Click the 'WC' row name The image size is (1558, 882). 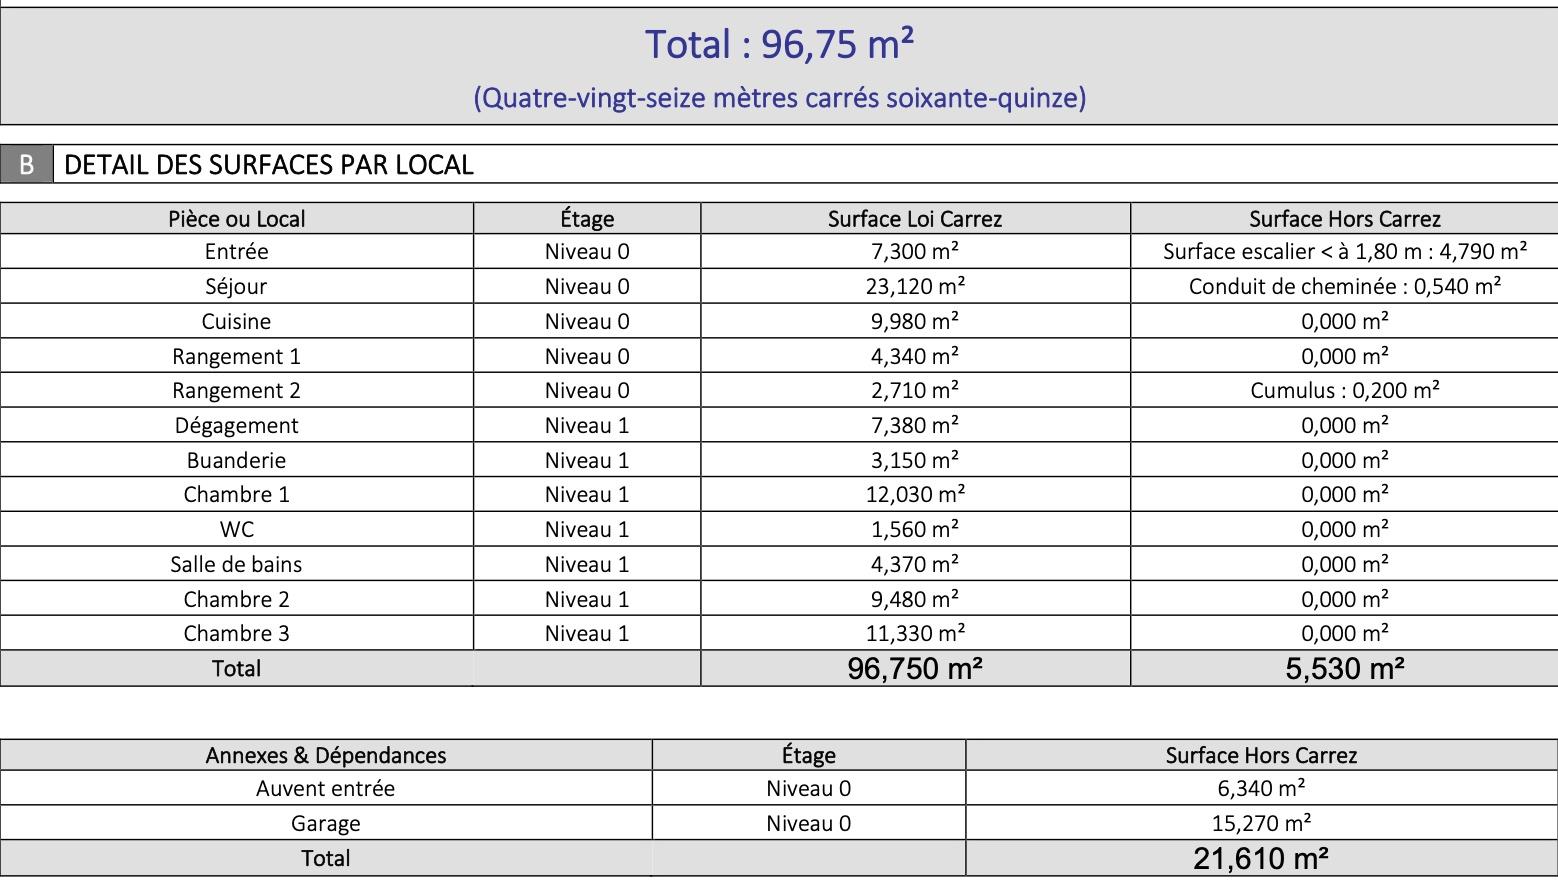point(237,530)
